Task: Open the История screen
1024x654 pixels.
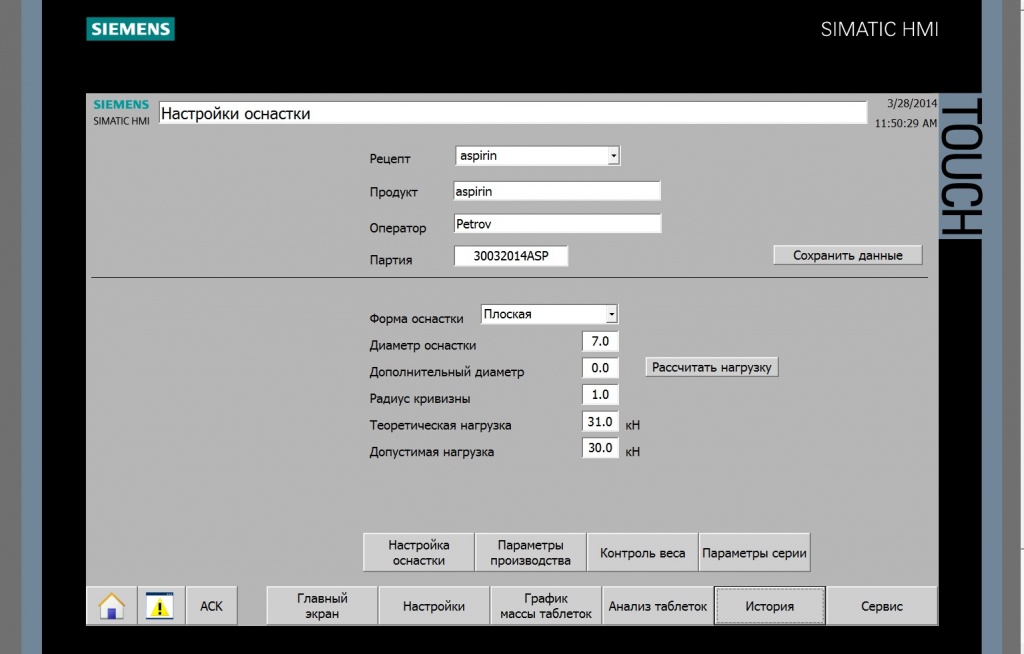Action: pos(769,606)
